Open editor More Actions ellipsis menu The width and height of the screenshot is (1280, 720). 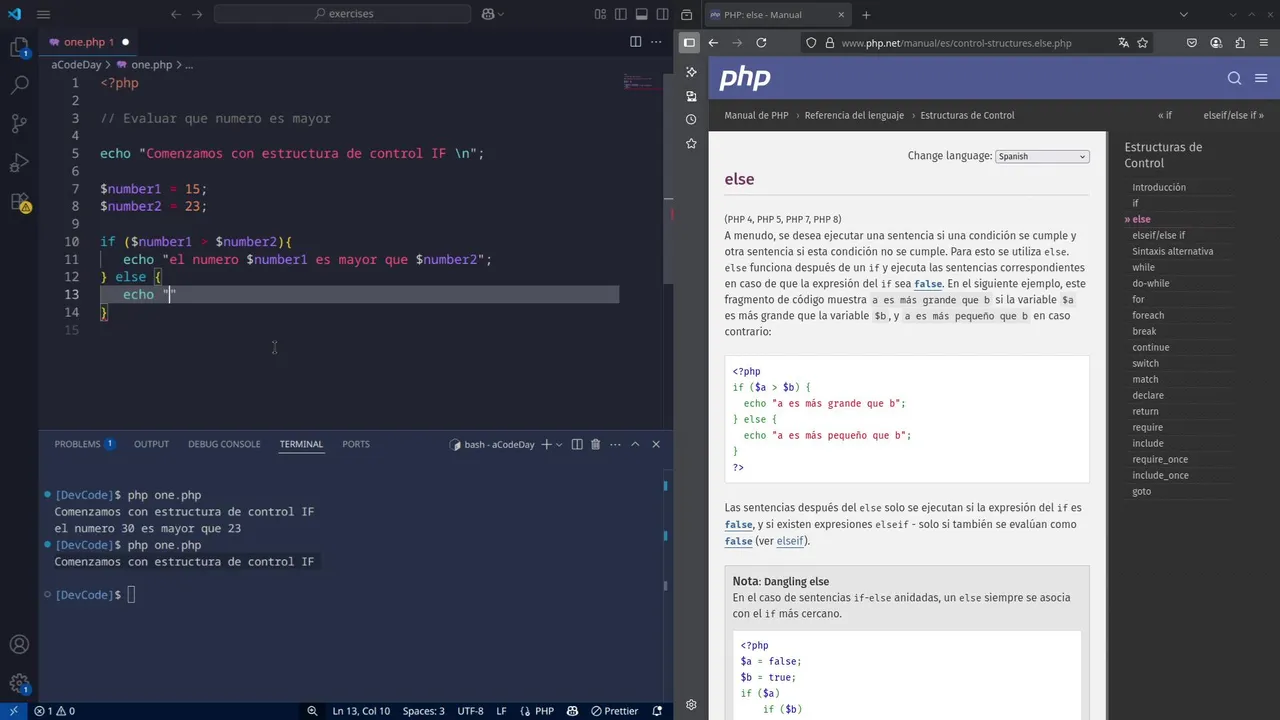tap(656, 42)
